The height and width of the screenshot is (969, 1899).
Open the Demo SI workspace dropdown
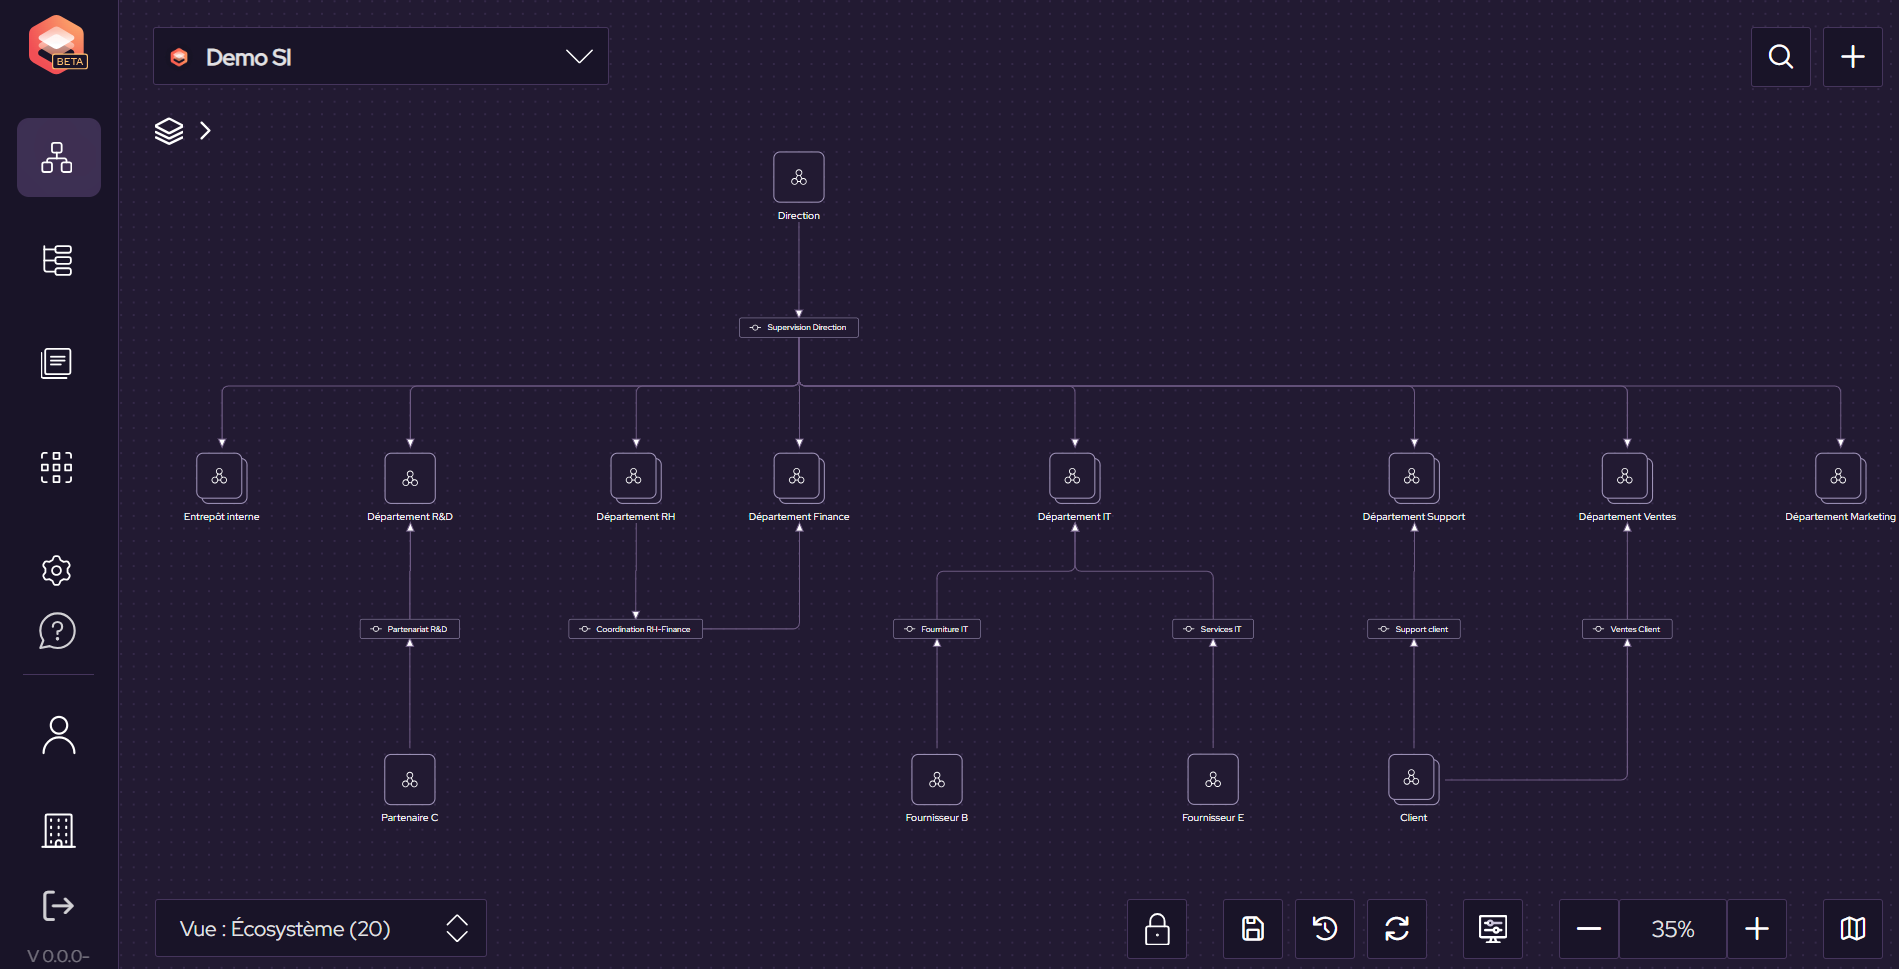380,57
